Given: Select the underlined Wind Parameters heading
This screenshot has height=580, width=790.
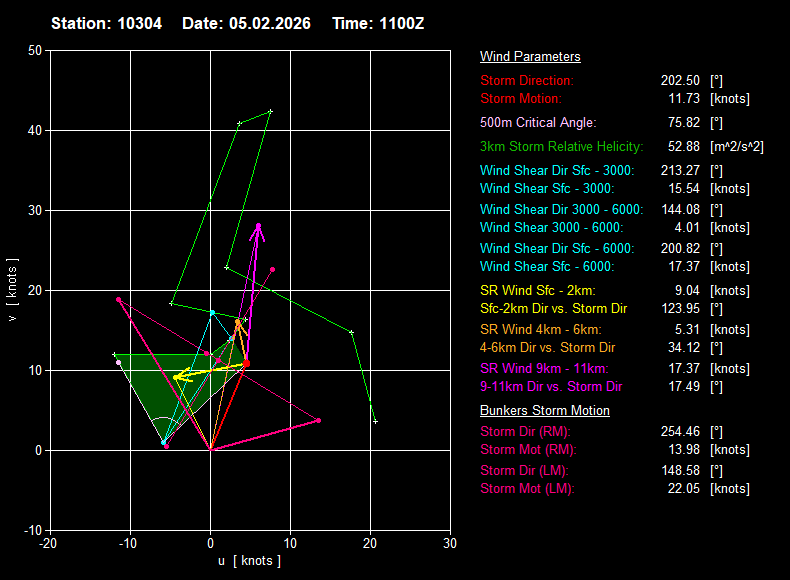Looking at the screenshot, I should click(530, 57).
